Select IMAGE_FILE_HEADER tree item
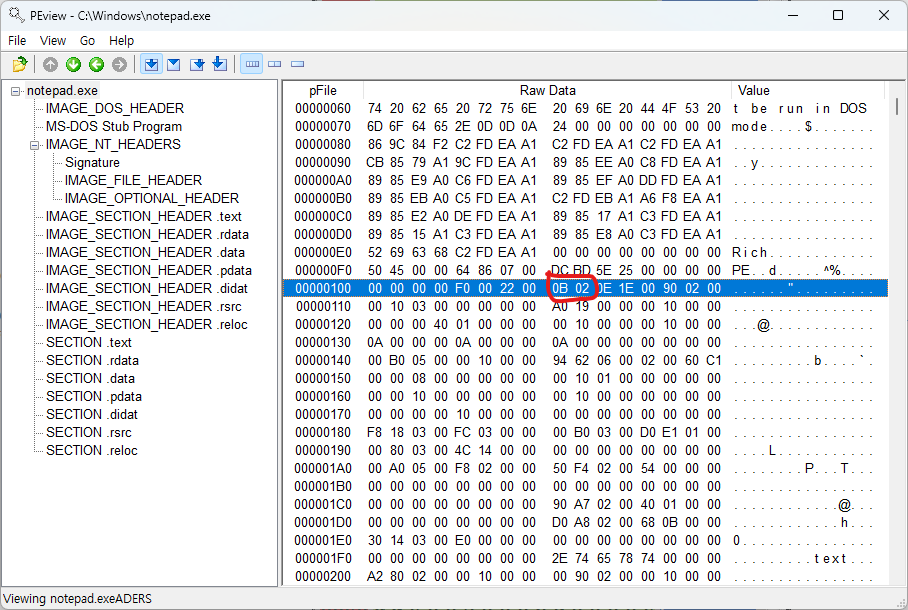908x610 pixels. (133, 180)
